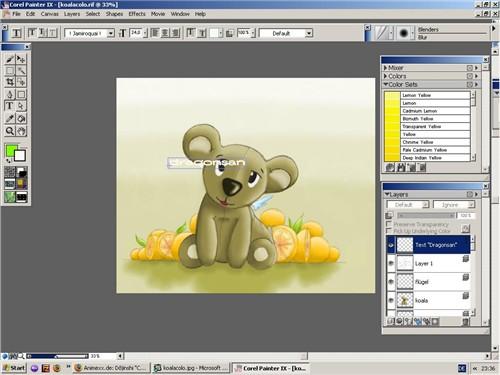Click the white additional color swatch

20,156
